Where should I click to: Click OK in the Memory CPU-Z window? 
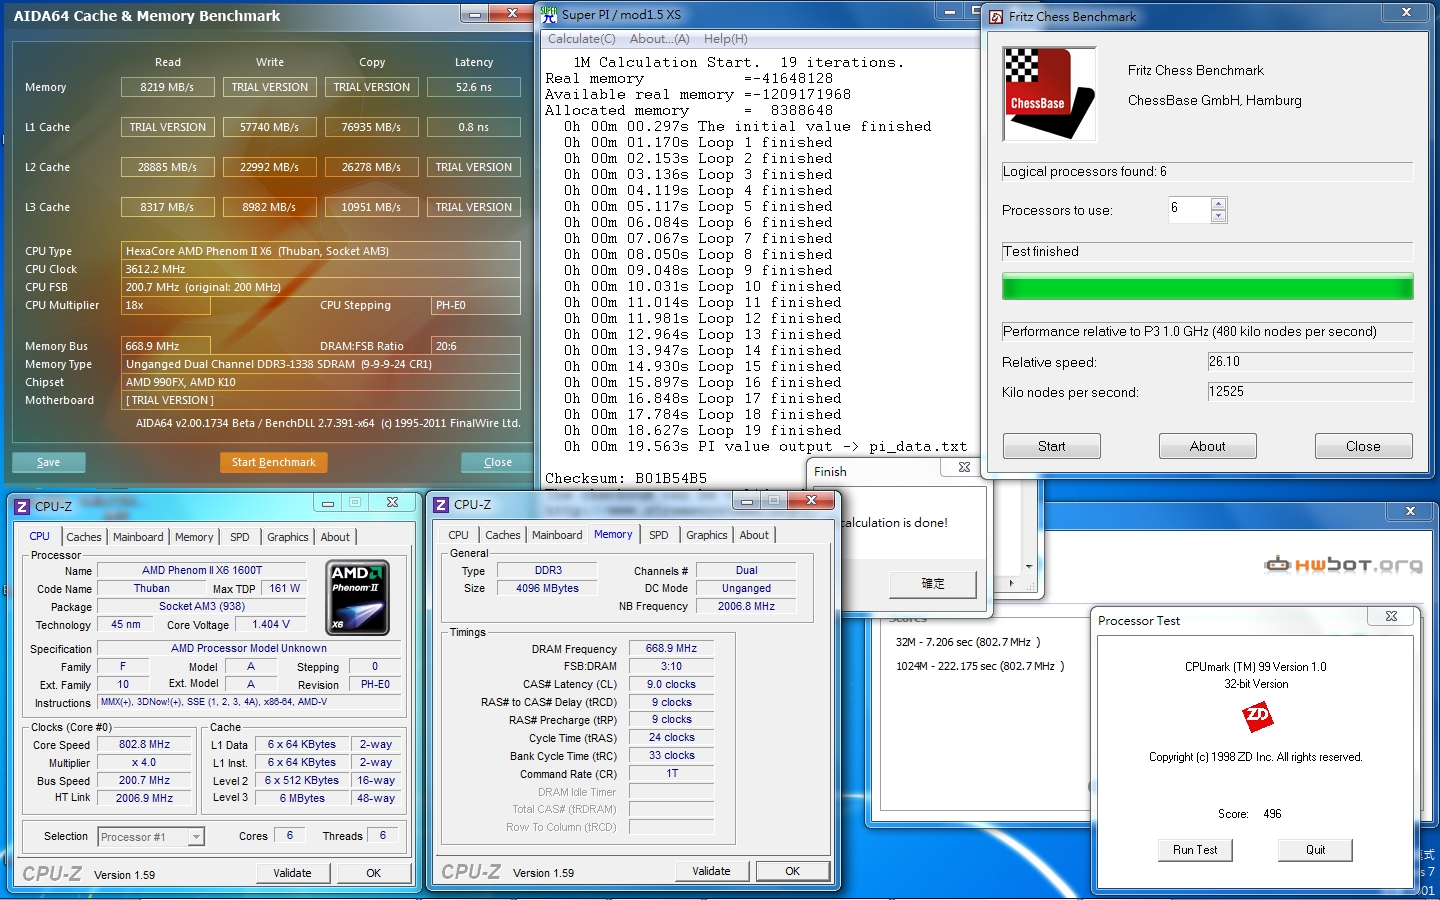coord(793,871)
